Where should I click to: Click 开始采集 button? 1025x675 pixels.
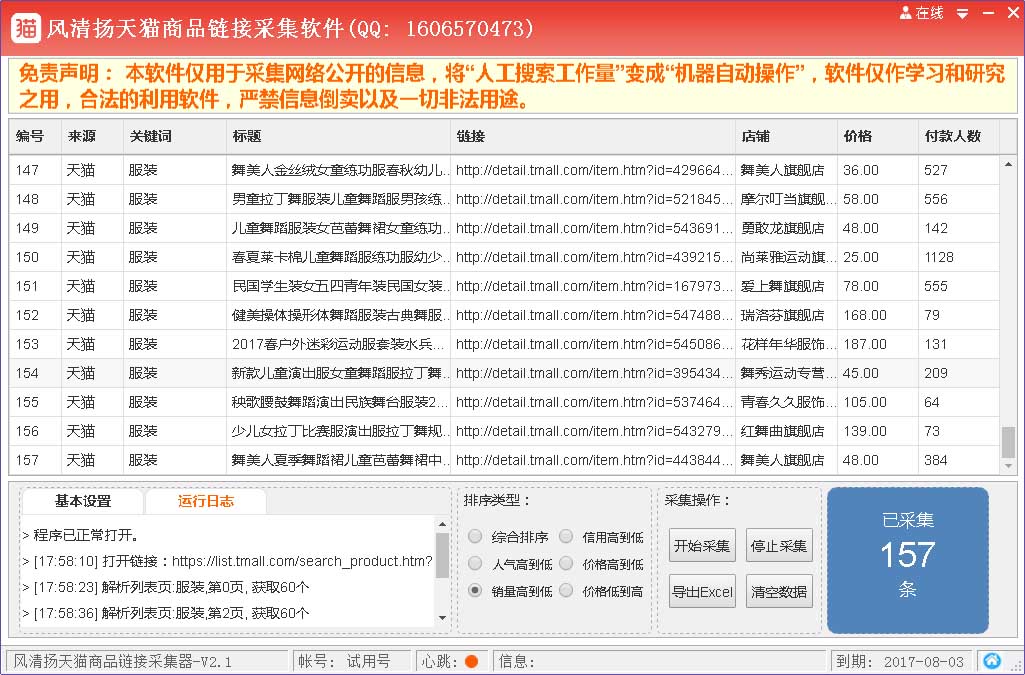(702, 546)
